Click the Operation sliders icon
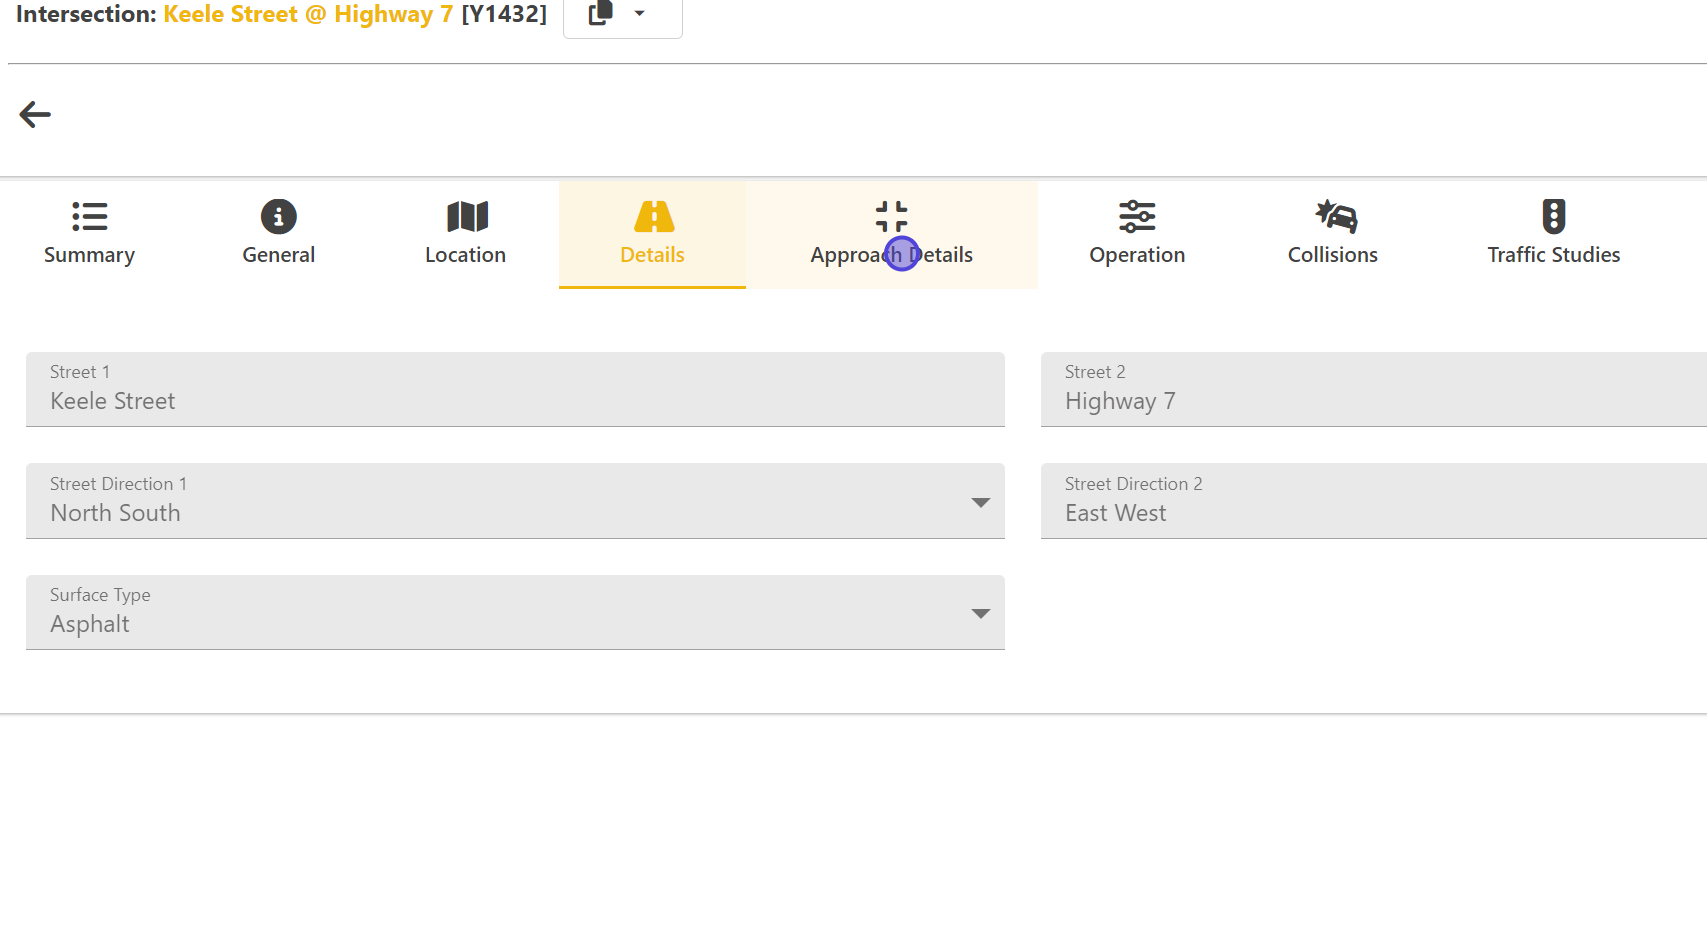The height and width of the screenshot is (932, 1707). [1137, 216]
